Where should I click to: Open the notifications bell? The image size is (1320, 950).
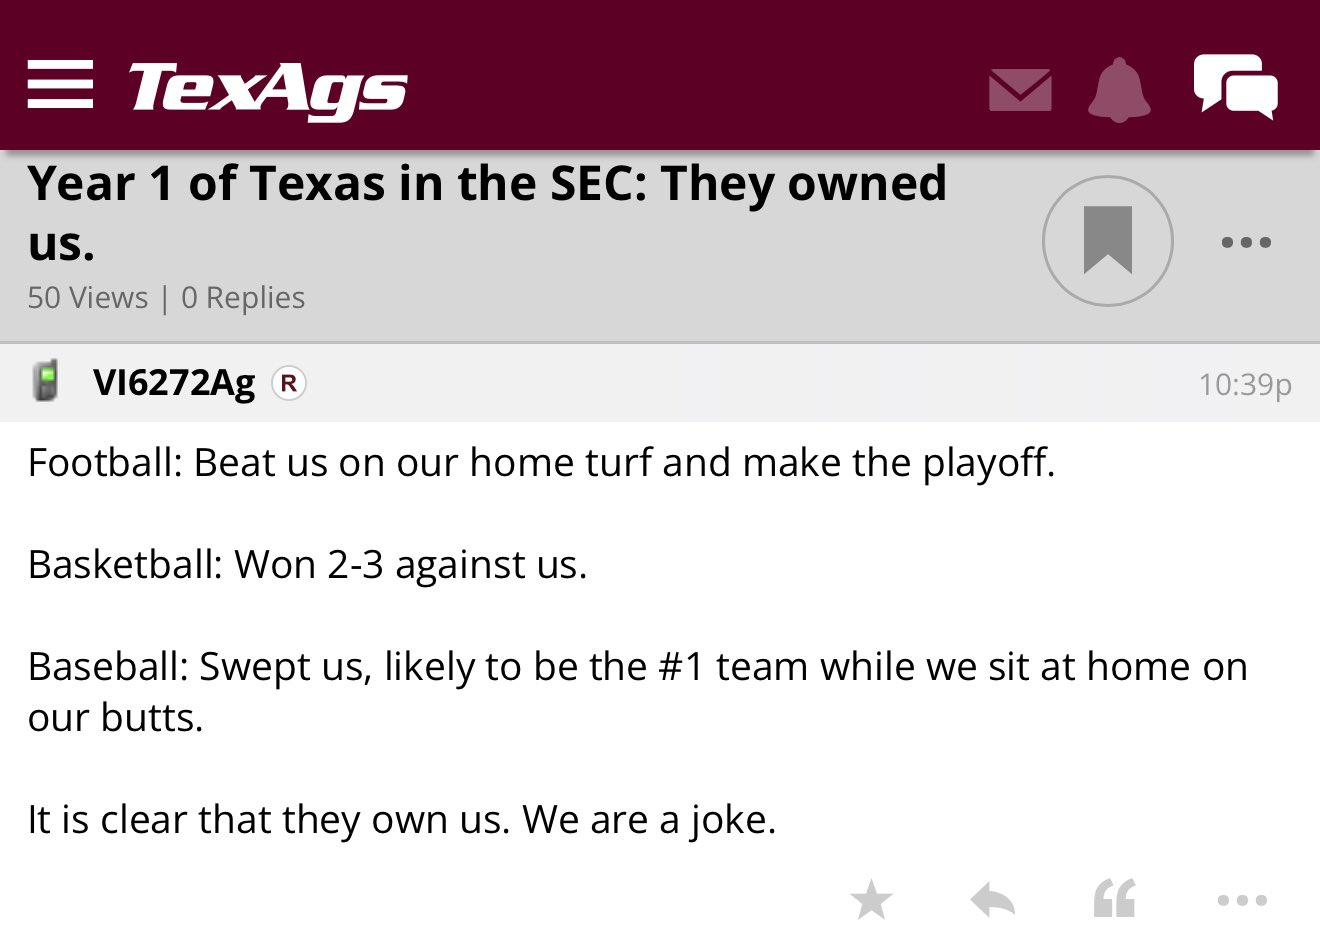(x=1119, y=90)
